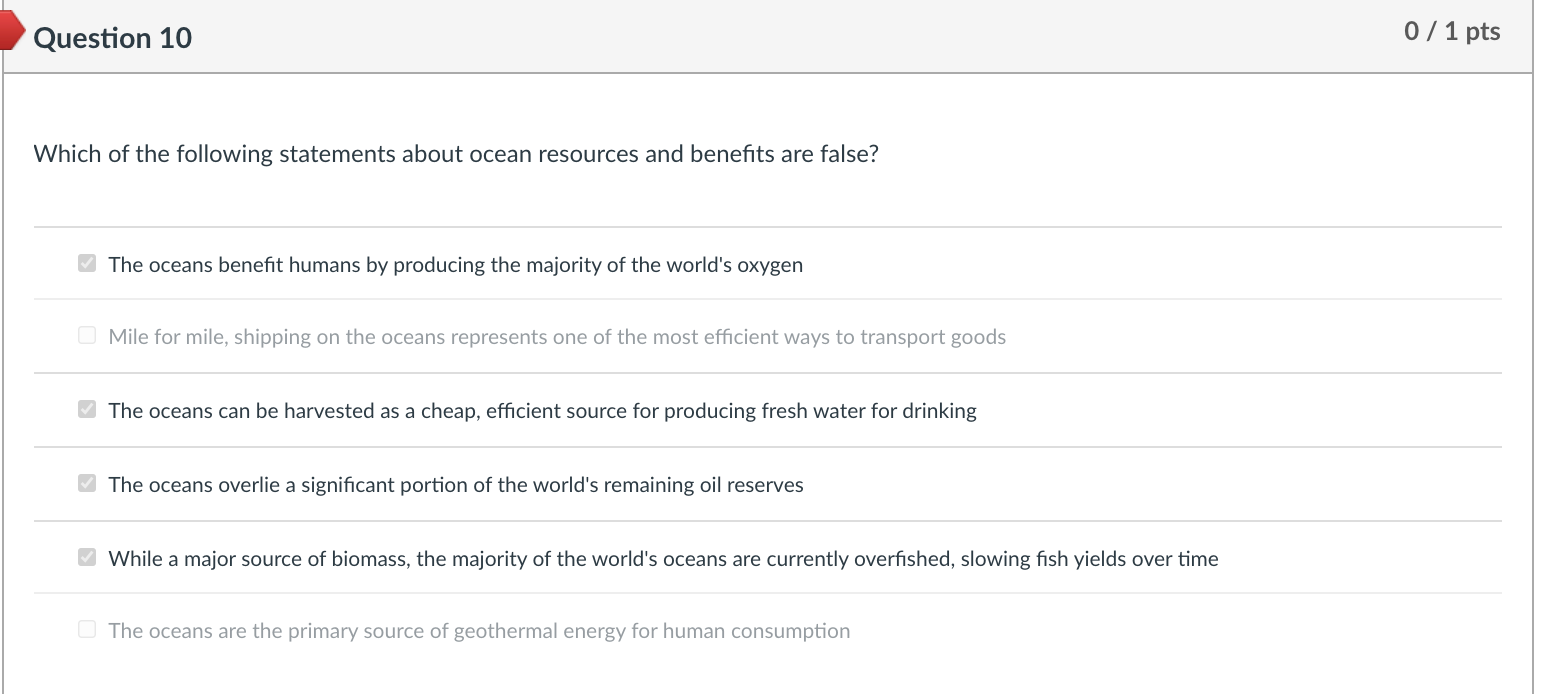
Task: Select the answer about world's oxygen production
Action: (x=456, y=264)
